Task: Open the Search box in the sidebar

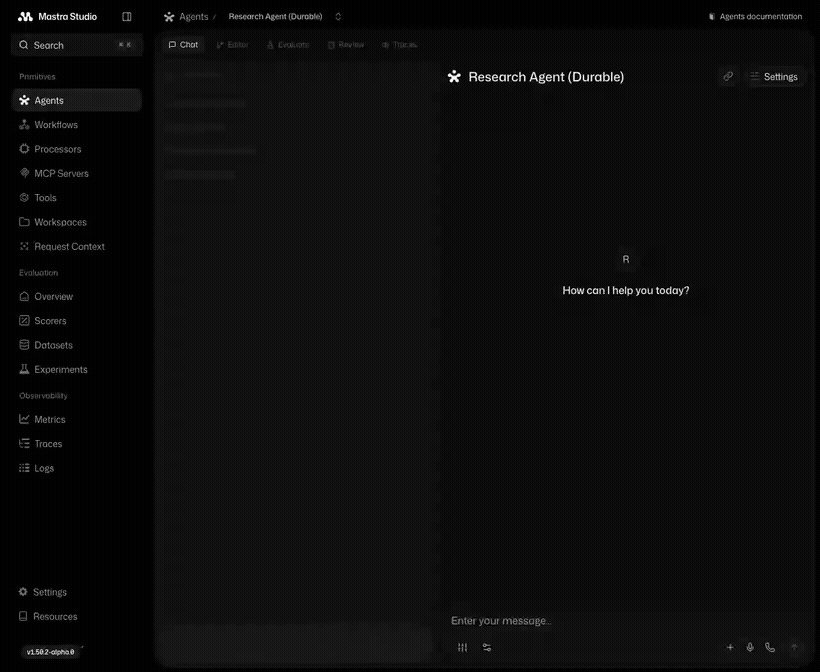Action: 77,45
